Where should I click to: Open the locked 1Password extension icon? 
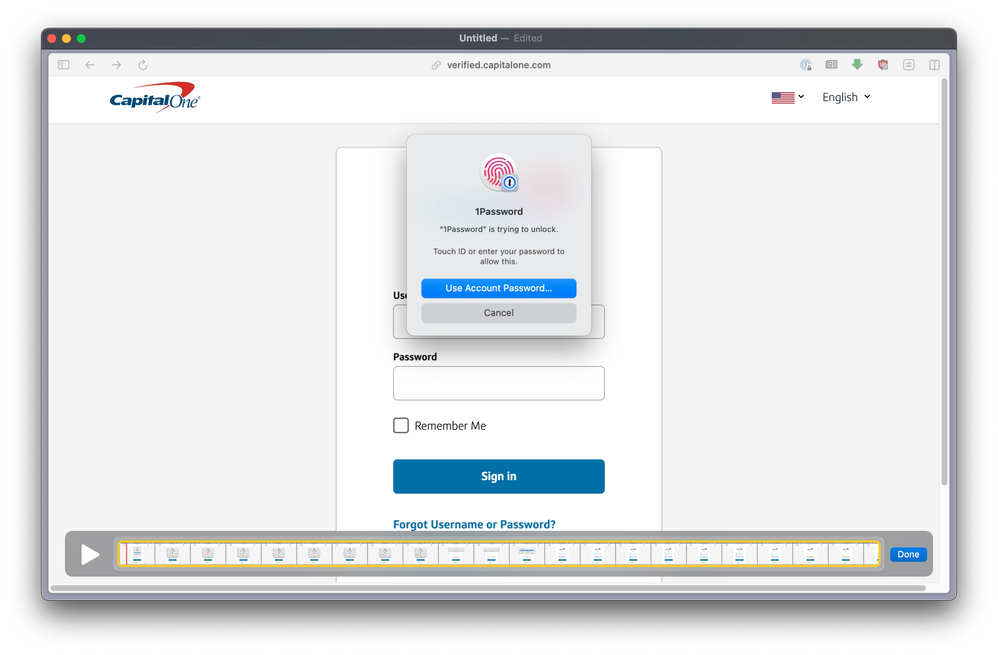806,65
